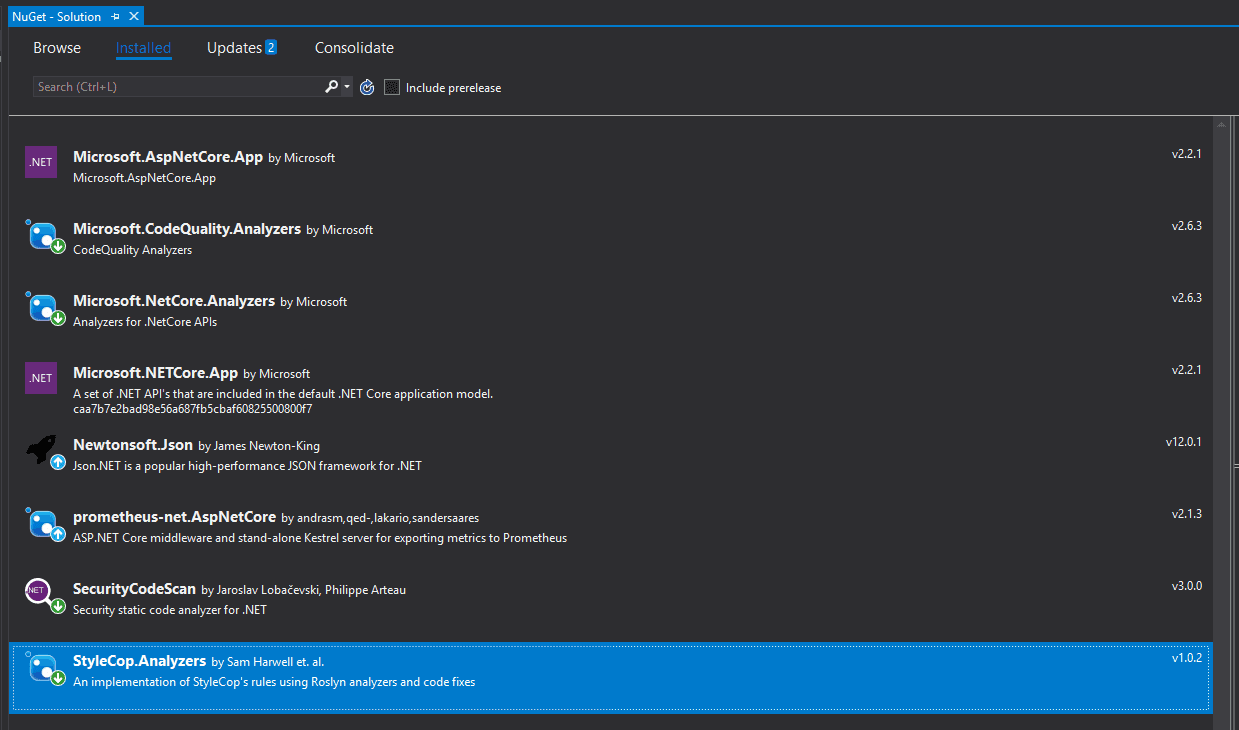
Task: Refresh the package list
Action: click(367, 87)
